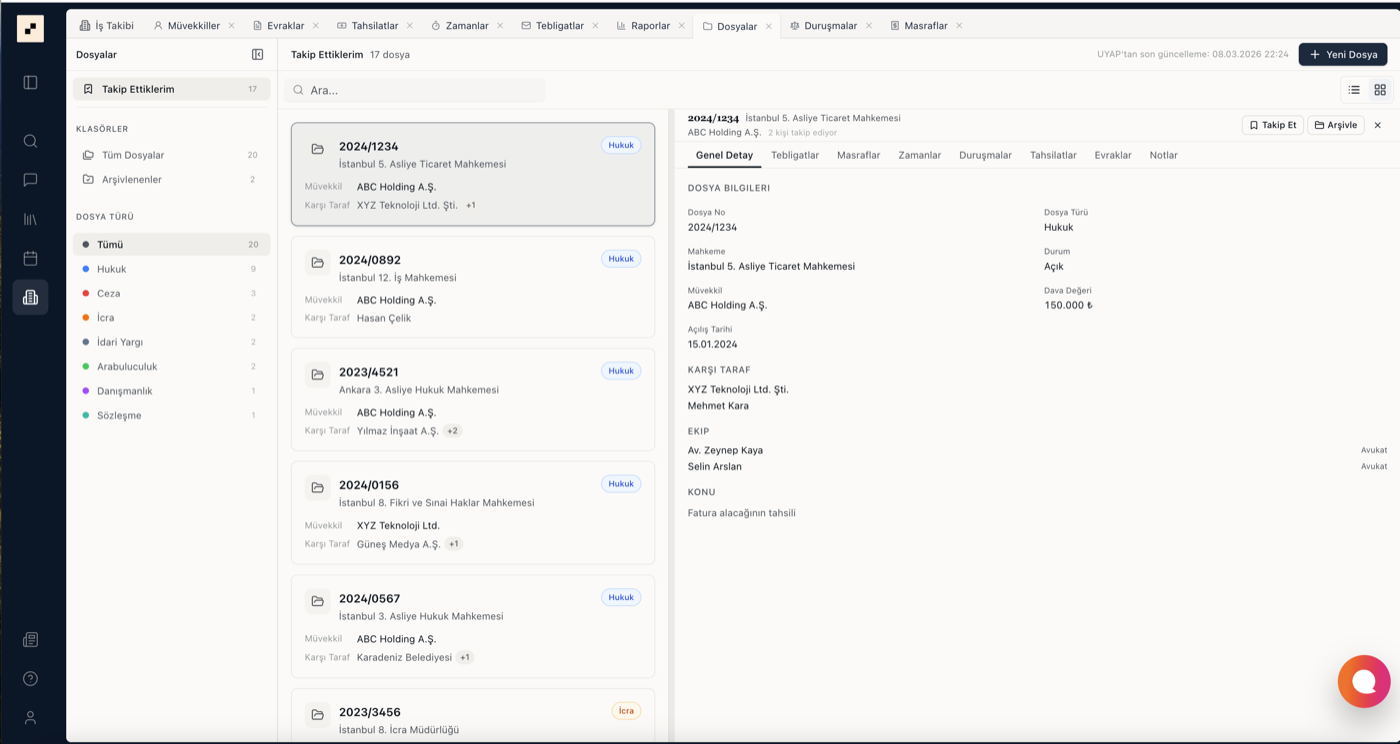Collapse the Dosyalar panel icon
Image resolution: width=1400 pixels, height=744 pixels.
pyautogui.click(x=257, y=55)
